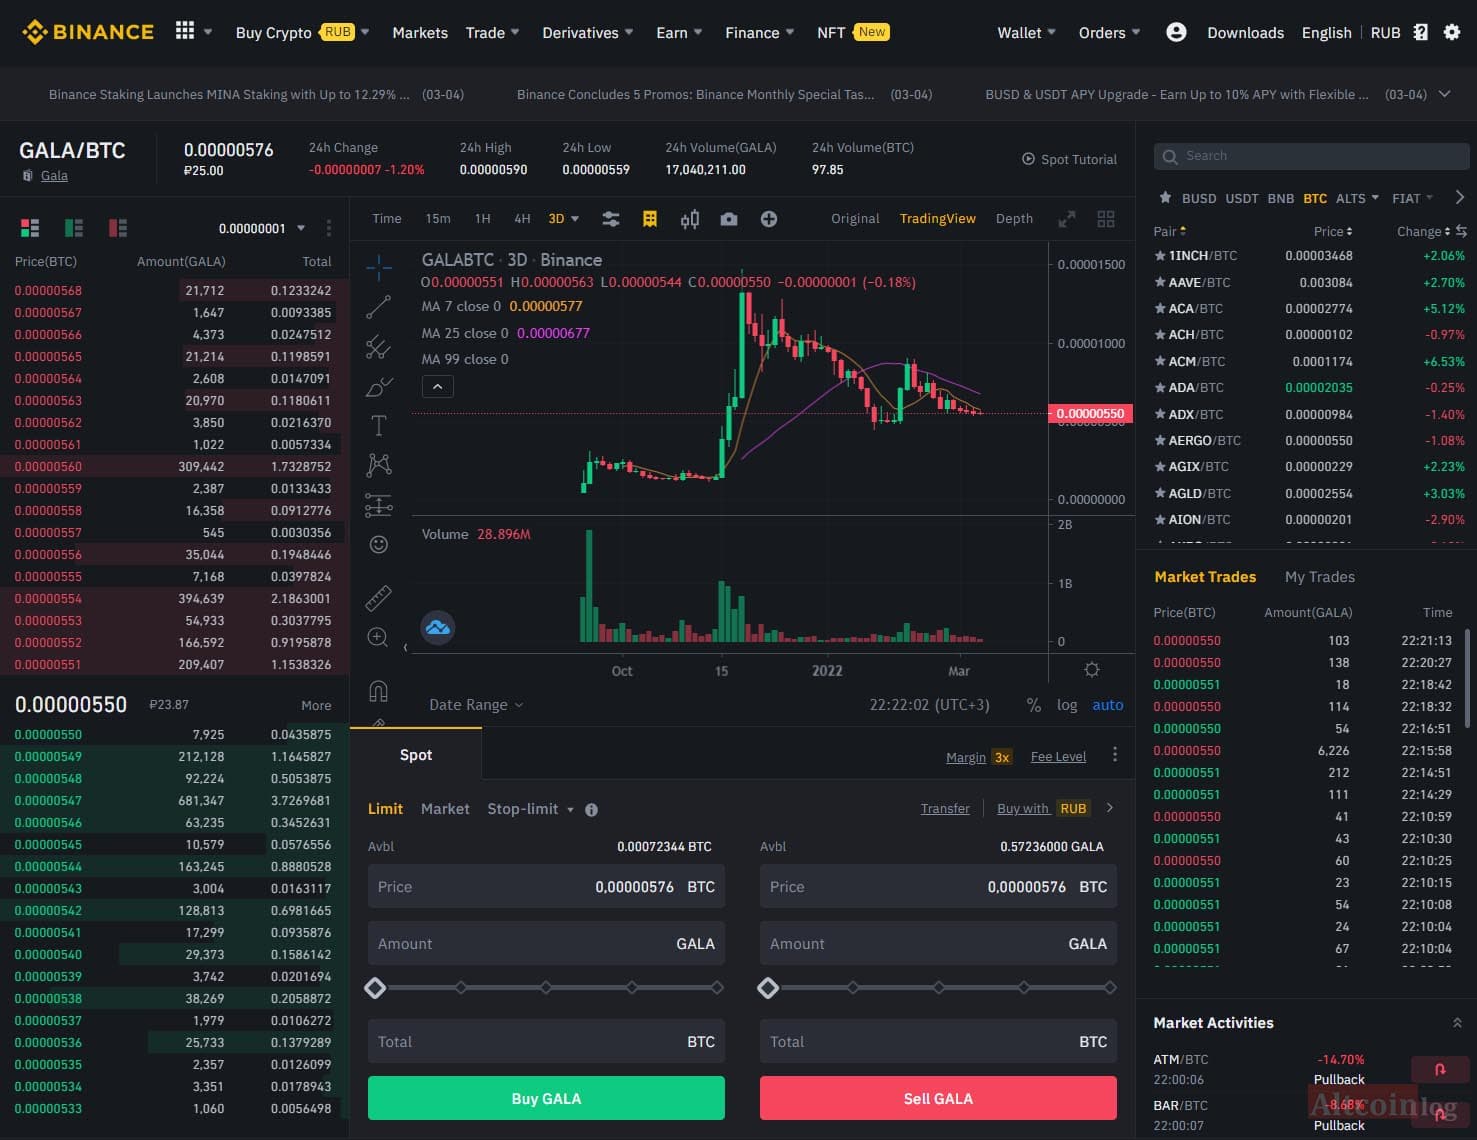Click the Buy GALA button

(546, 1098)
